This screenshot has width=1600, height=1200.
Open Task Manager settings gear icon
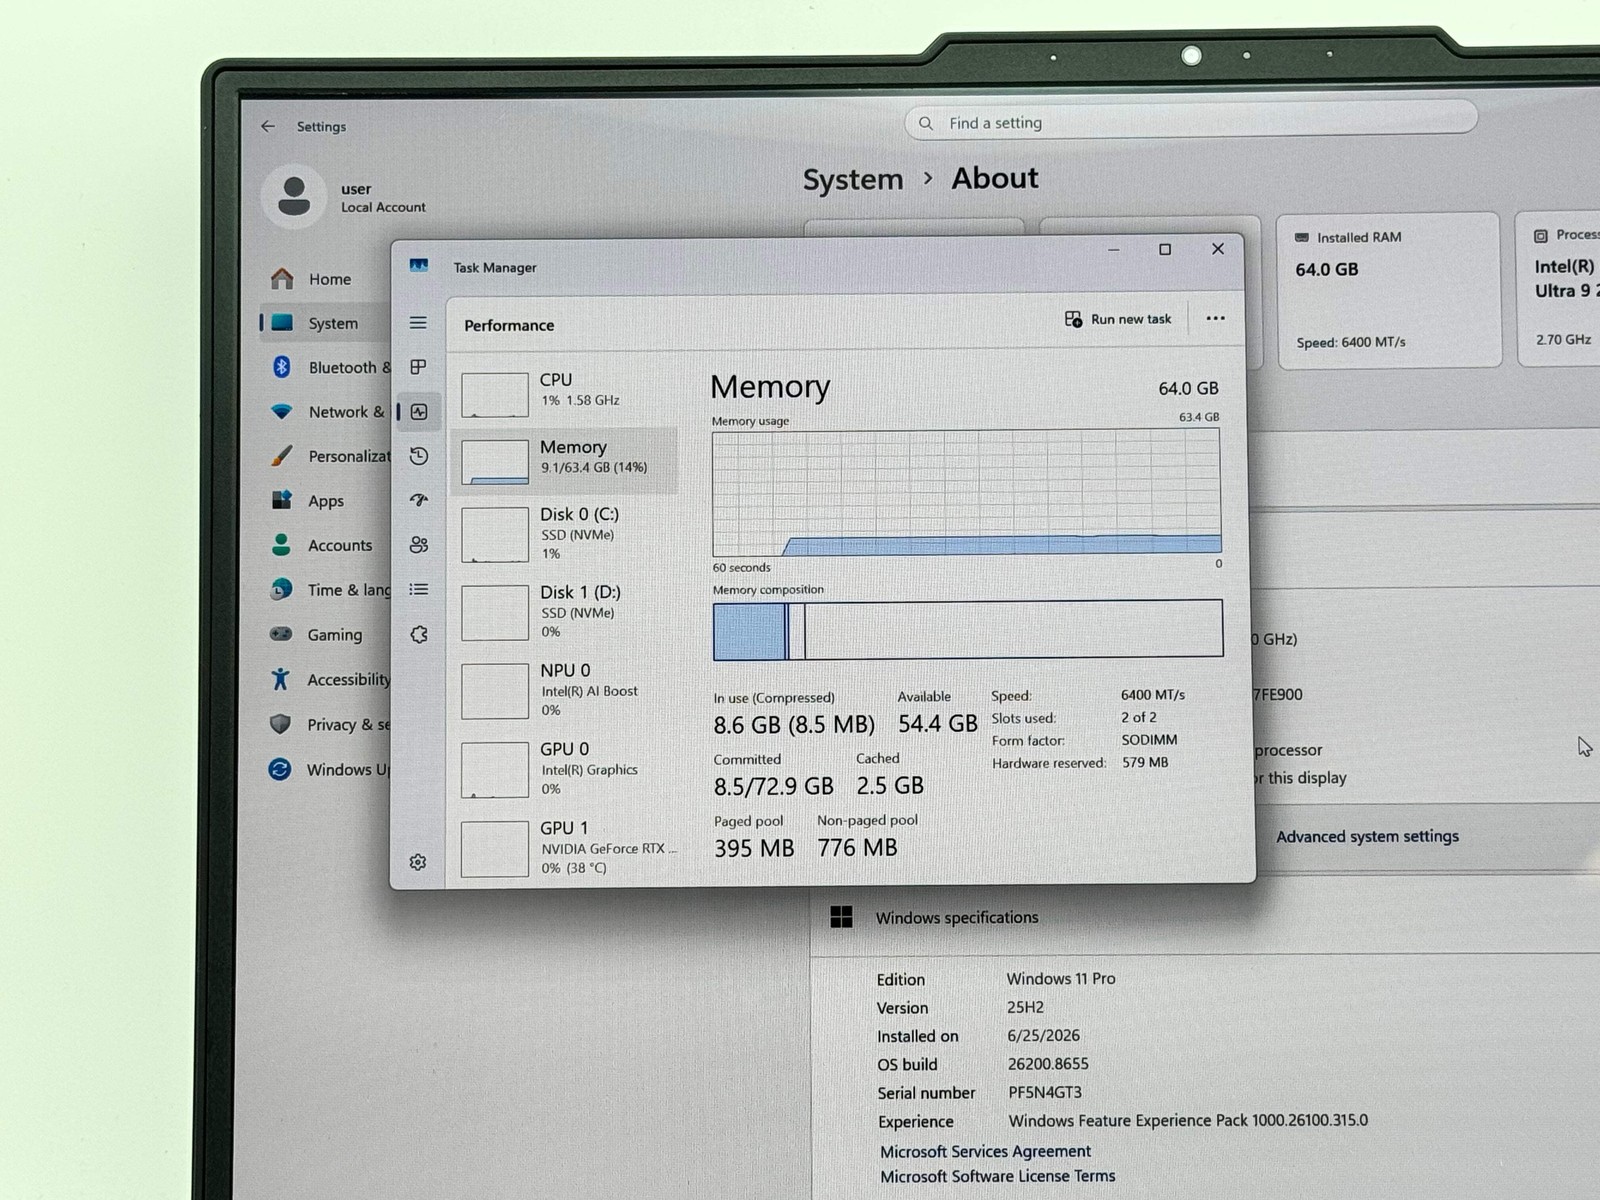(418, 862)
